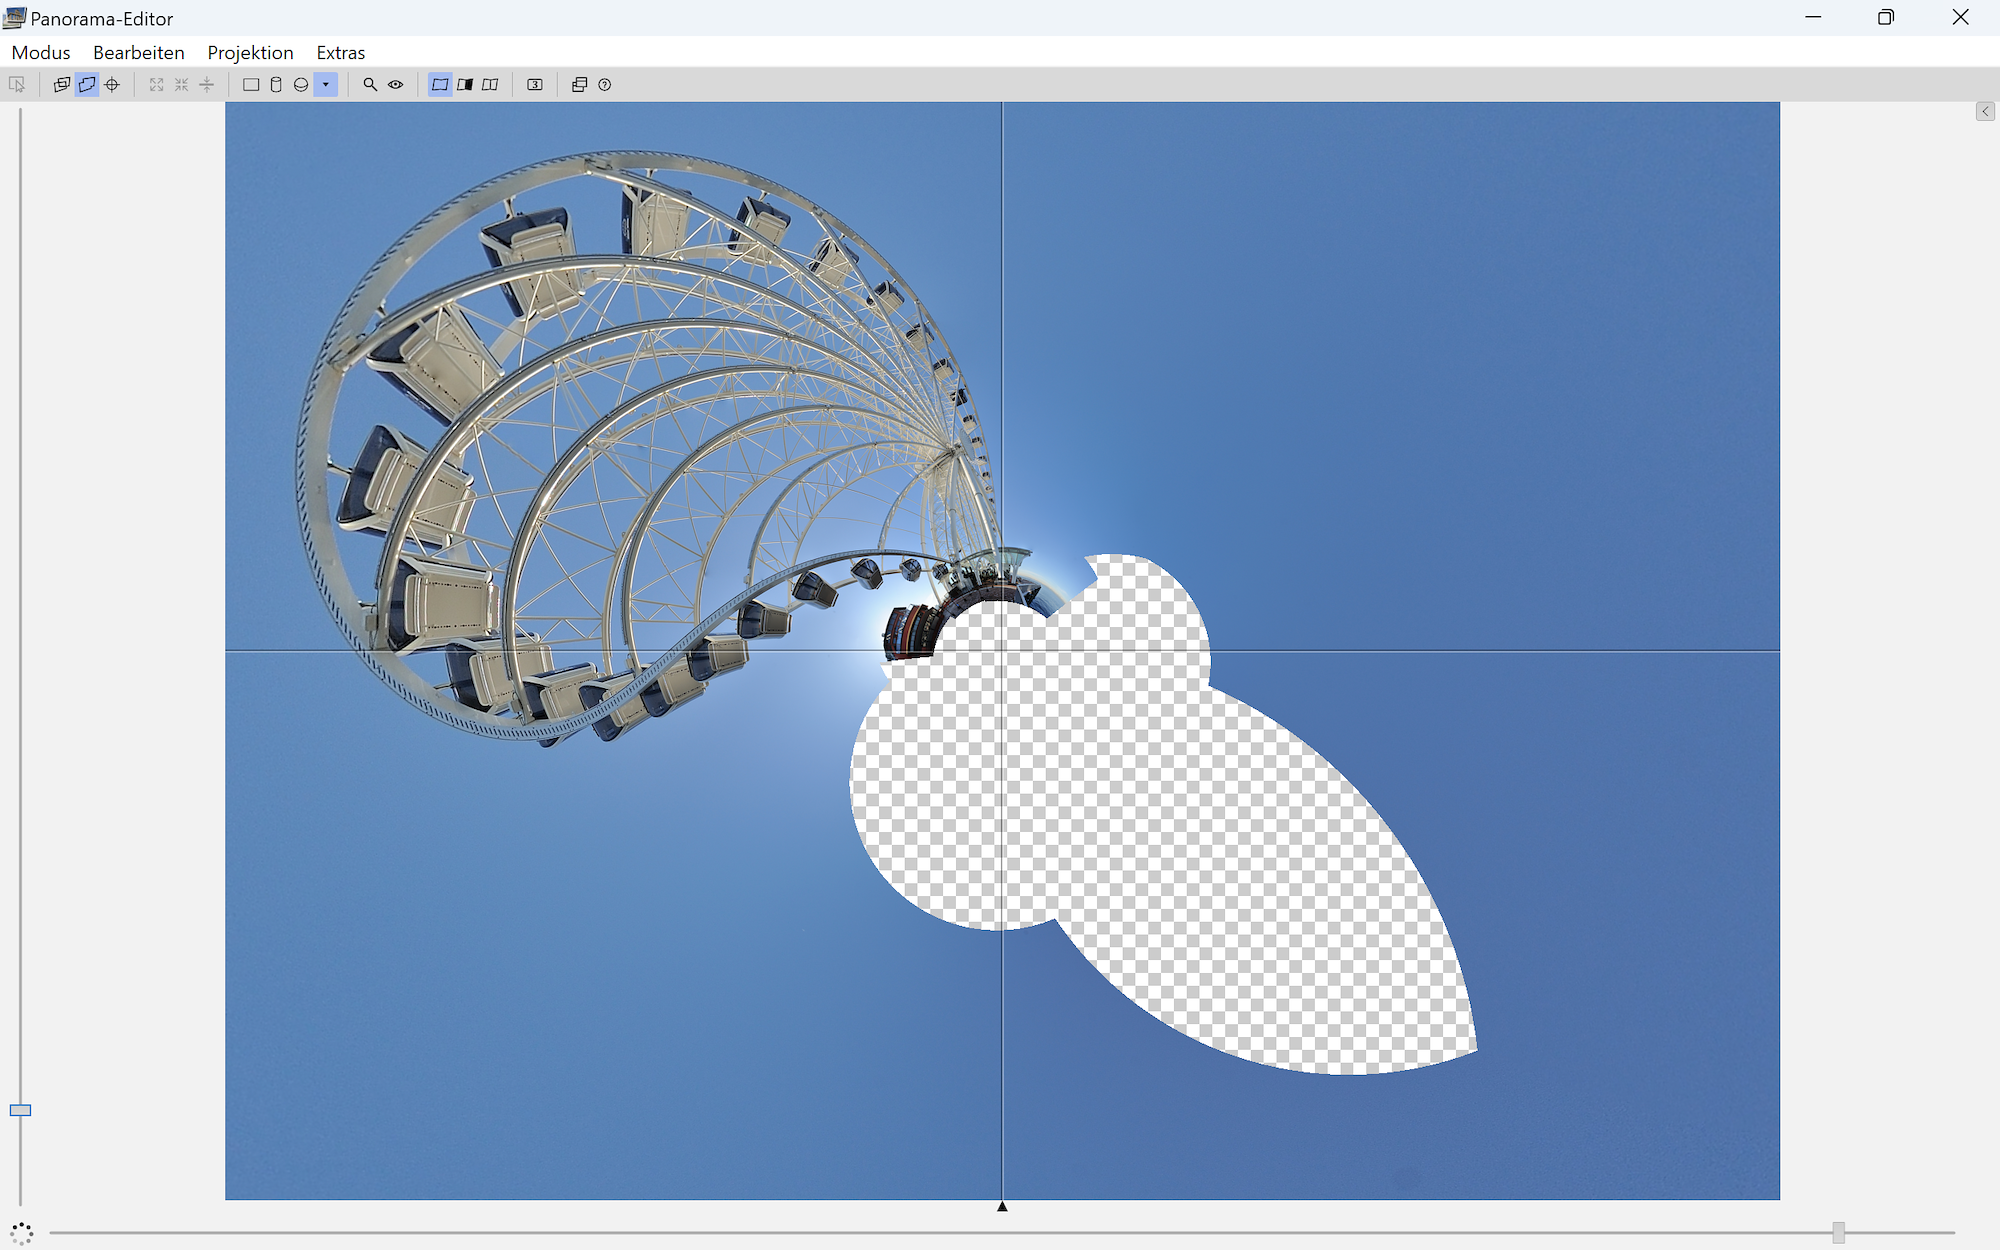Toggle the half-shaded image display mode
This screenshot has height=1250, width=2000.
[x=465, y=85]
